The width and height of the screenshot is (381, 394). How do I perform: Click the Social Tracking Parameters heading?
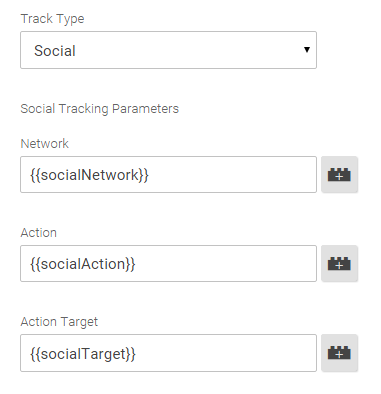(x=100, y=109)
